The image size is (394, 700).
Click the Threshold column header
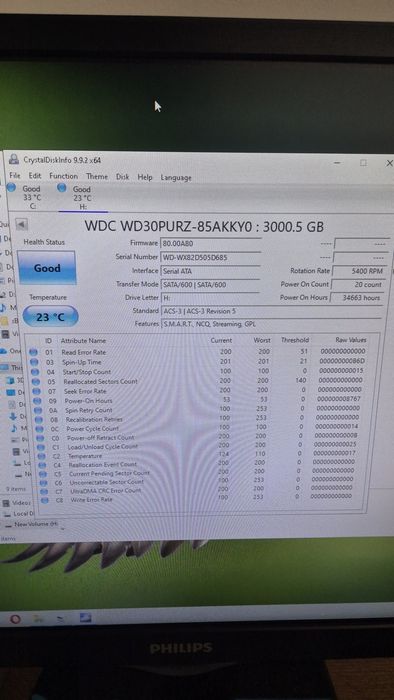coord(295,340)
